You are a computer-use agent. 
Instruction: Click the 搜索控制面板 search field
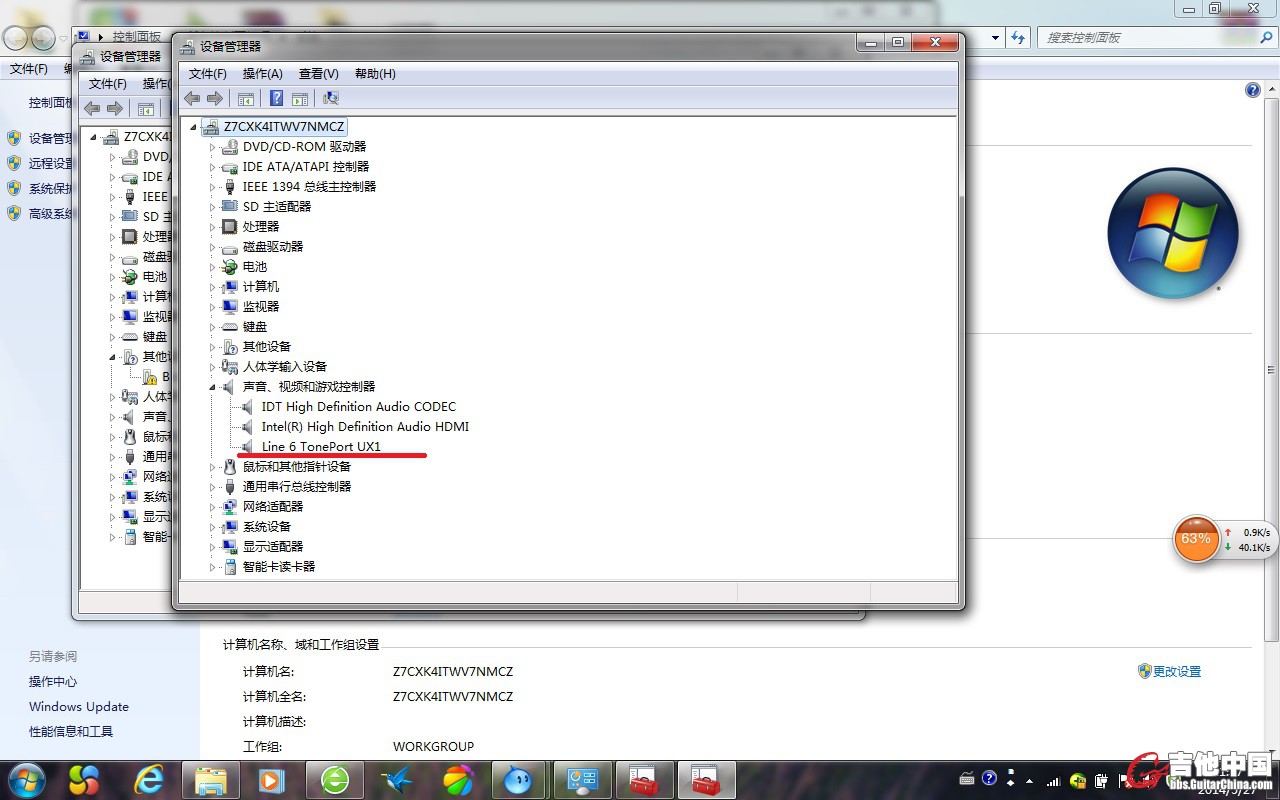click(1148, 37)
